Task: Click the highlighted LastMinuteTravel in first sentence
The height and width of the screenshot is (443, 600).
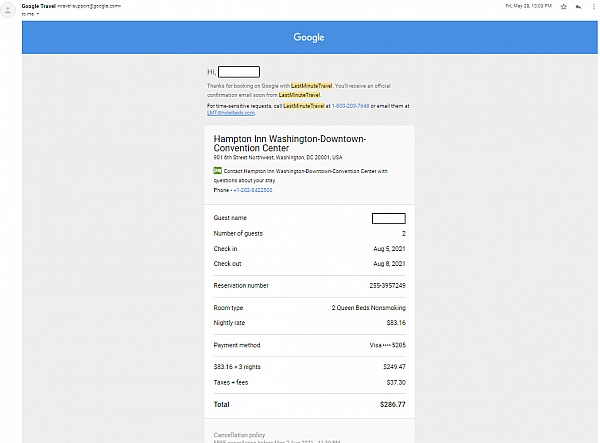Action: (x=311, y=86)
